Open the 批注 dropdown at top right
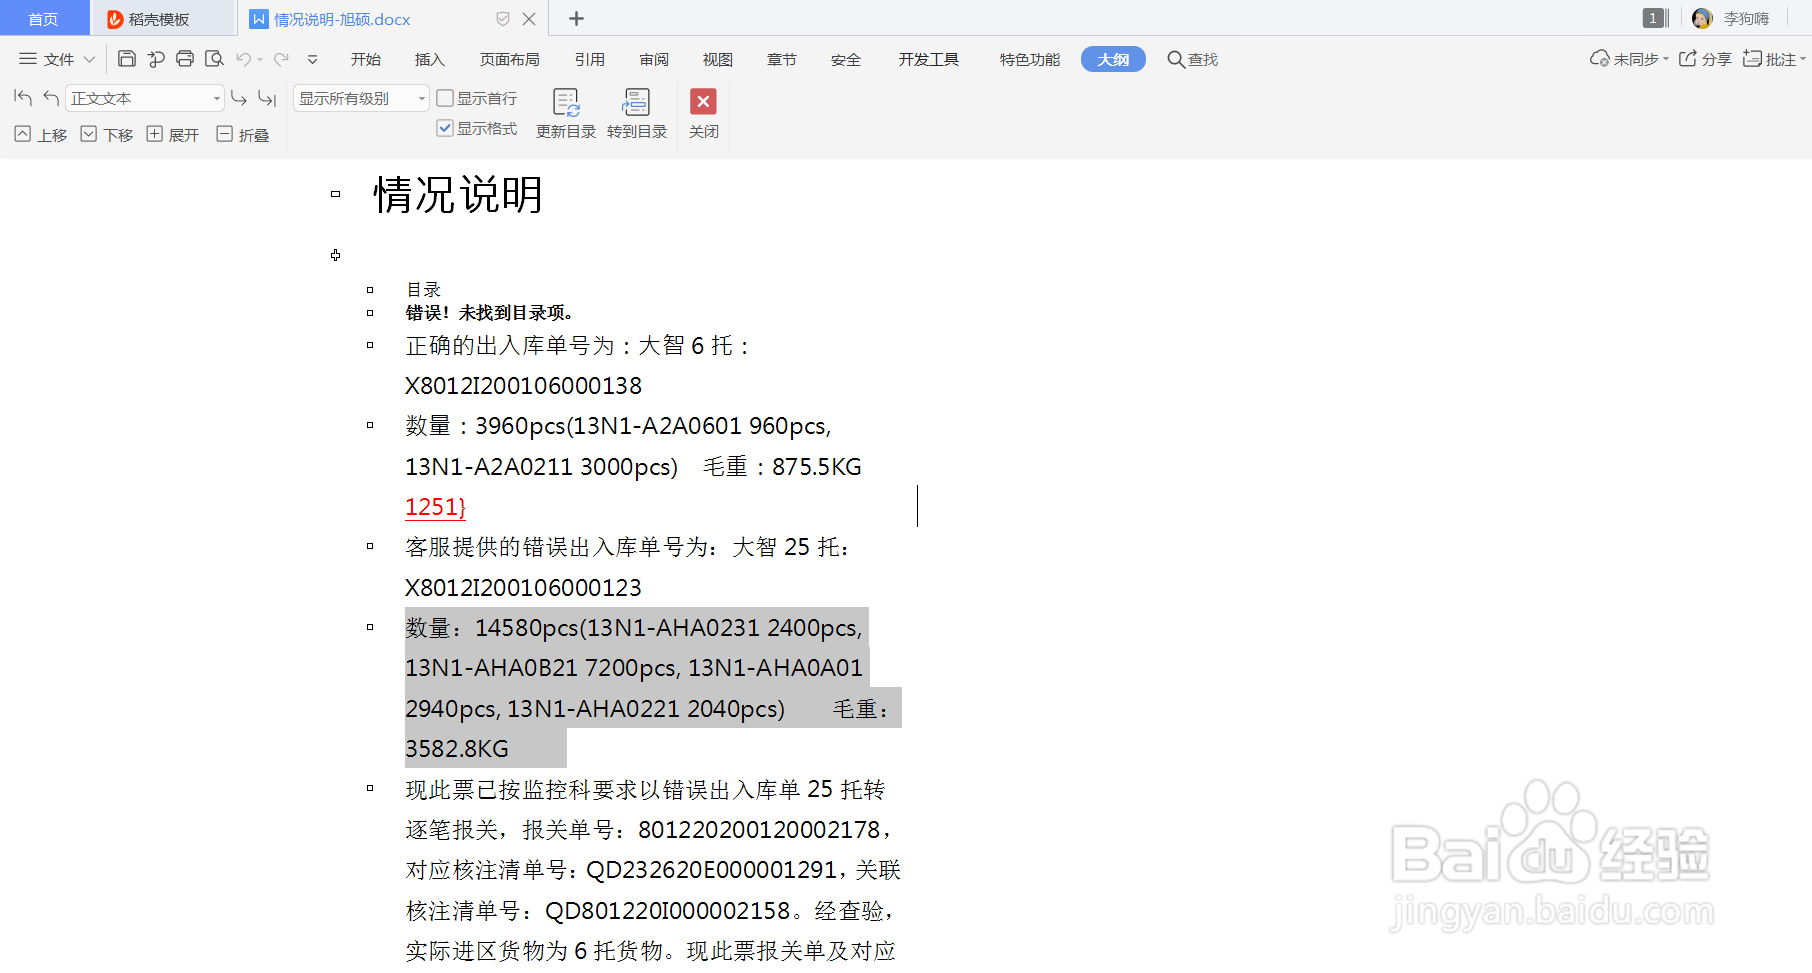Screen dimensions: 1812x973 point(1775,58)
